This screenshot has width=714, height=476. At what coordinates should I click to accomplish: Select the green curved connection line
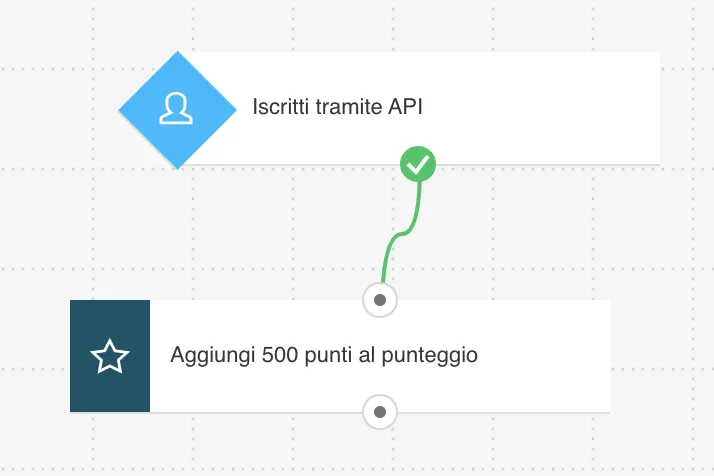coord(402,233)
